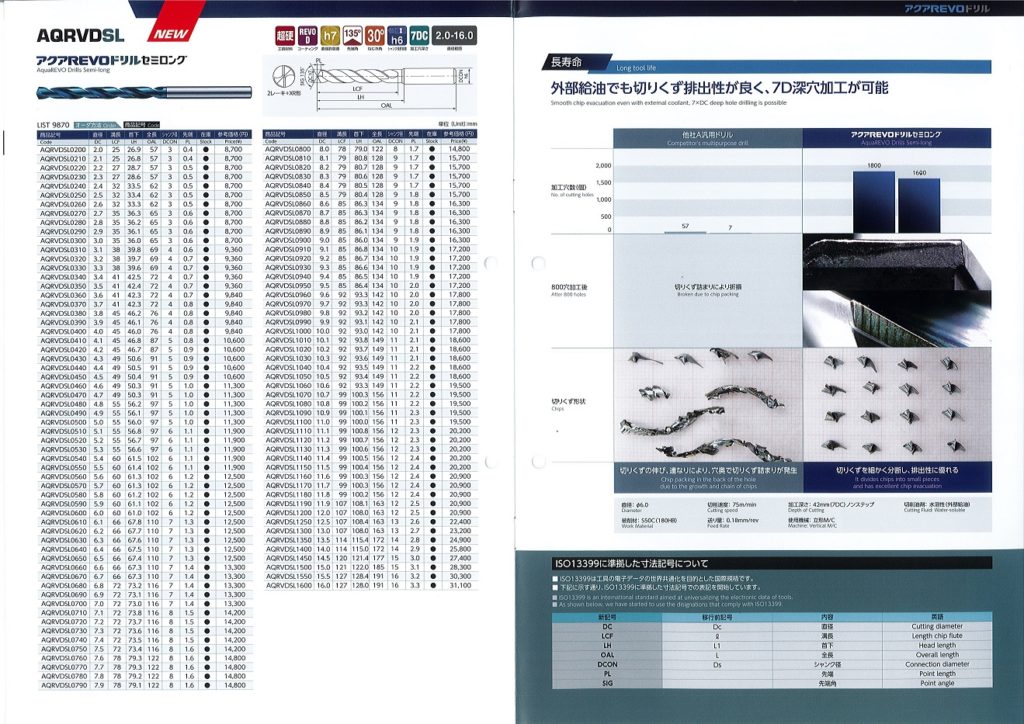Click the 1800 bar in the chart

[874, 202]
